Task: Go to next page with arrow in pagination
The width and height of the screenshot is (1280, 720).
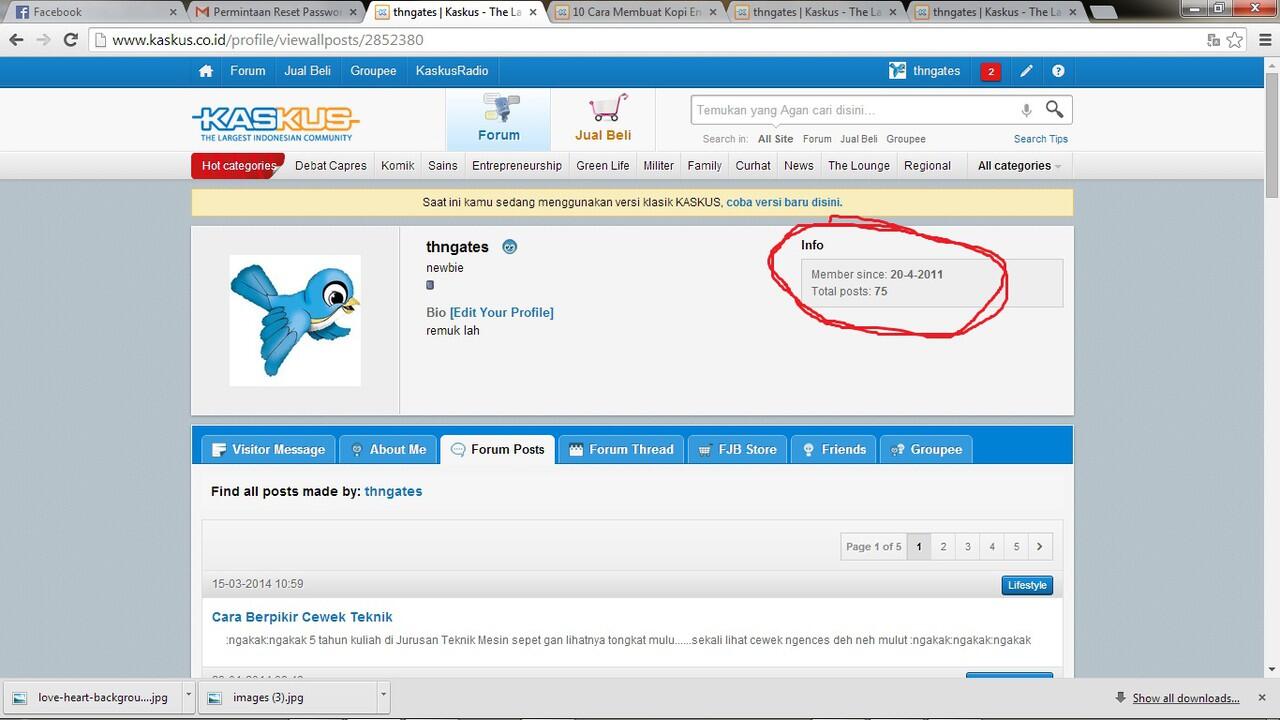Action: point(1040,546)
